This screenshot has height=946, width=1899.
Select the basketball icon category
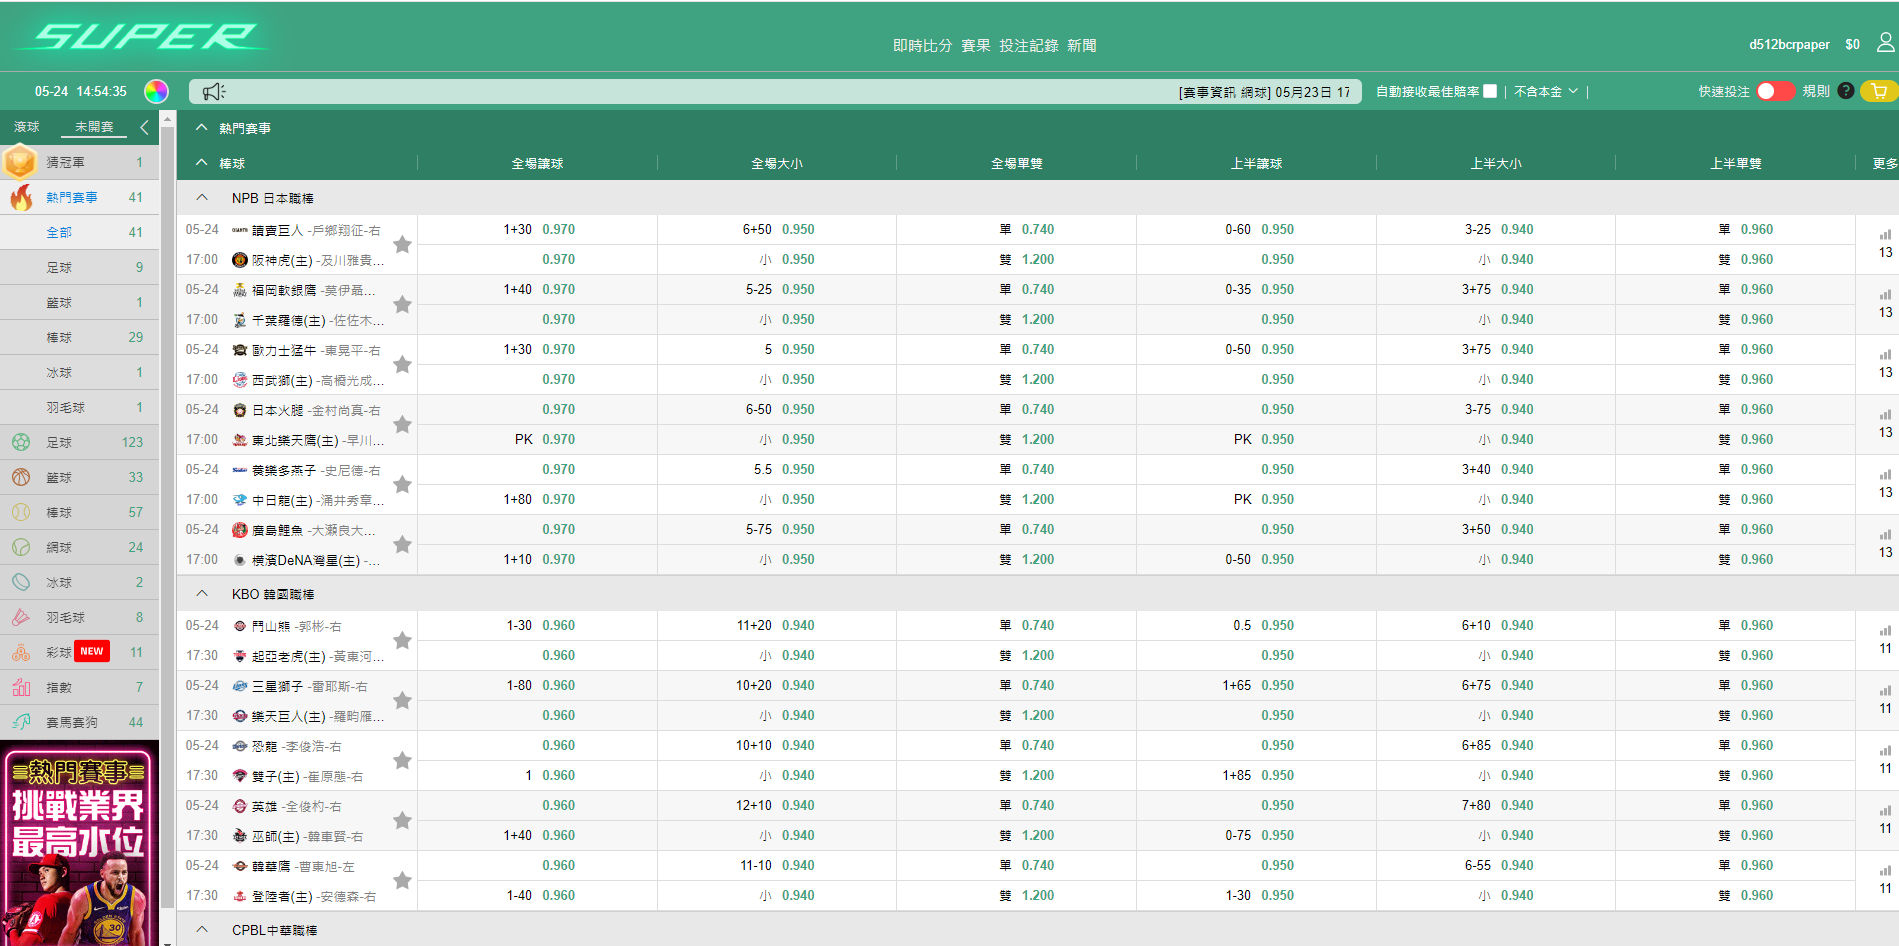[x=21, y=477]
